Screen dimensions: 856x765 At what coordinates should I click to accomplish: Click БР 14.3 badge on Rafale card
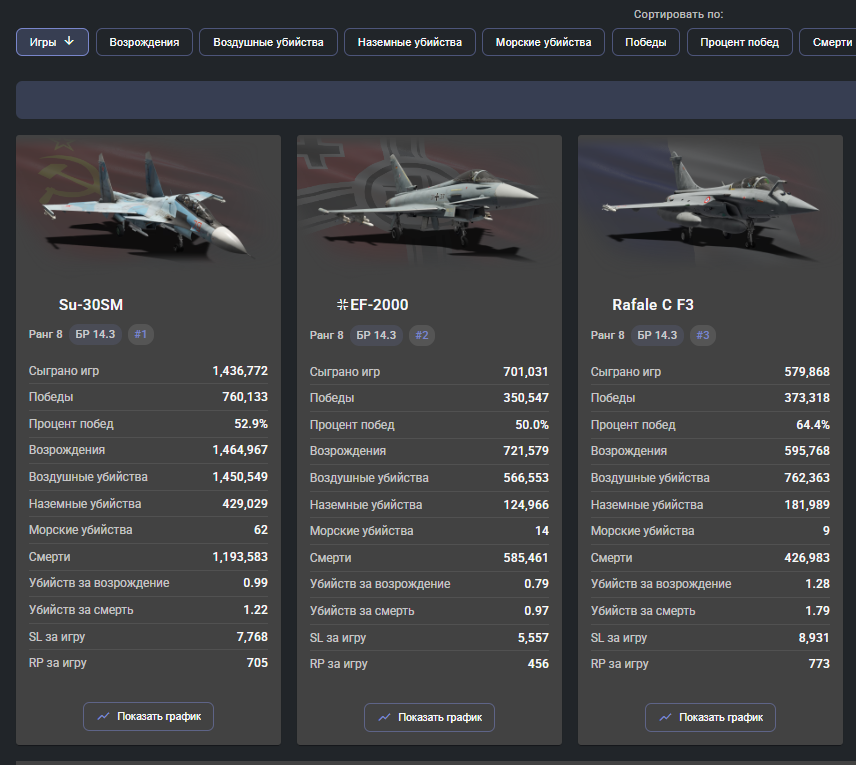tap(657, 335)
